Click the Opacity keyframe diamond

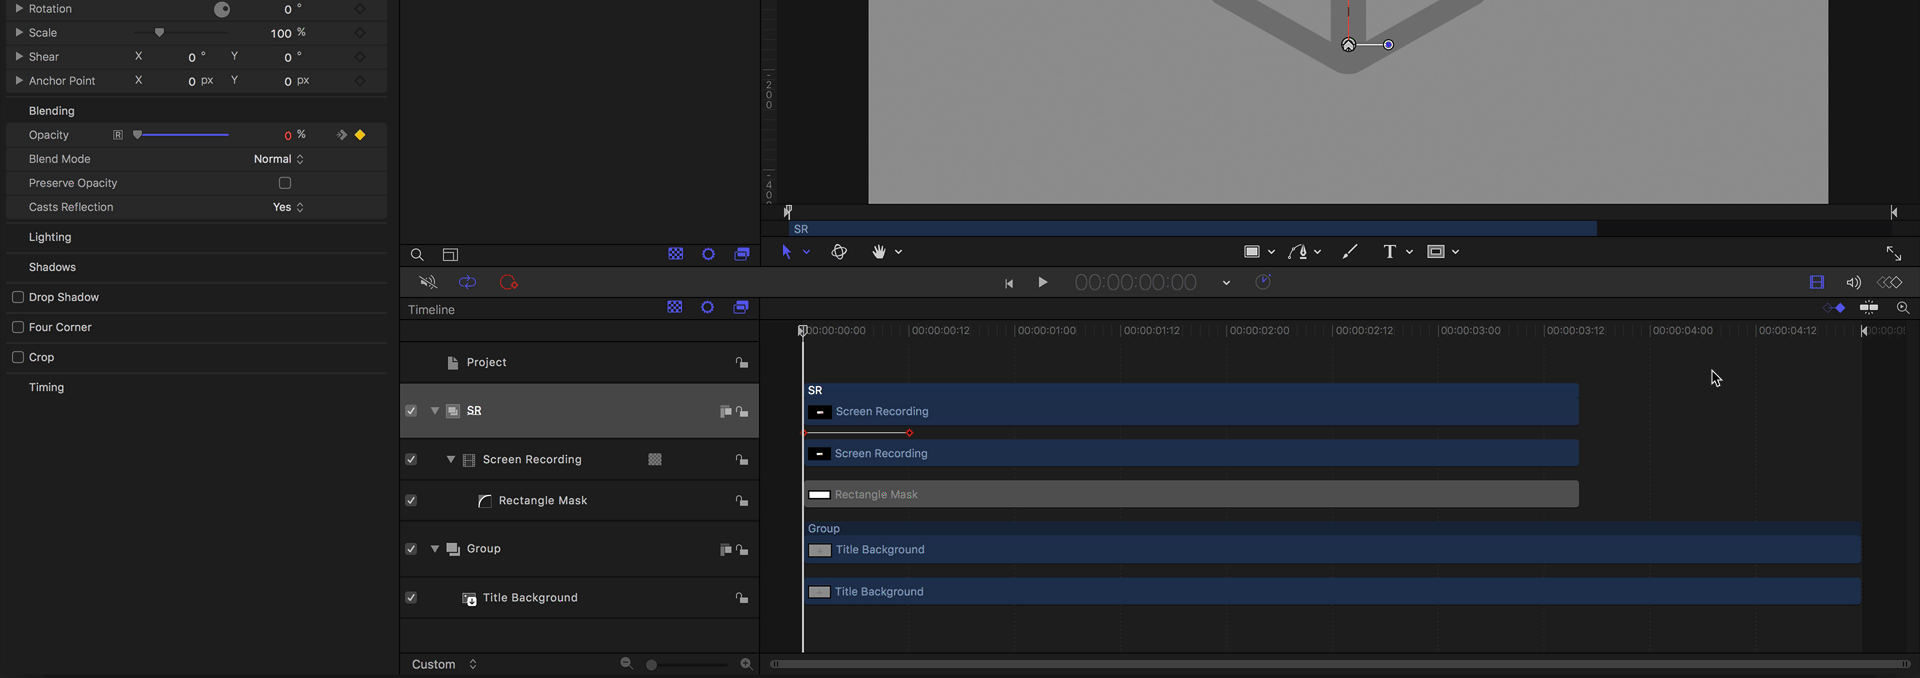tap(360, 135)
